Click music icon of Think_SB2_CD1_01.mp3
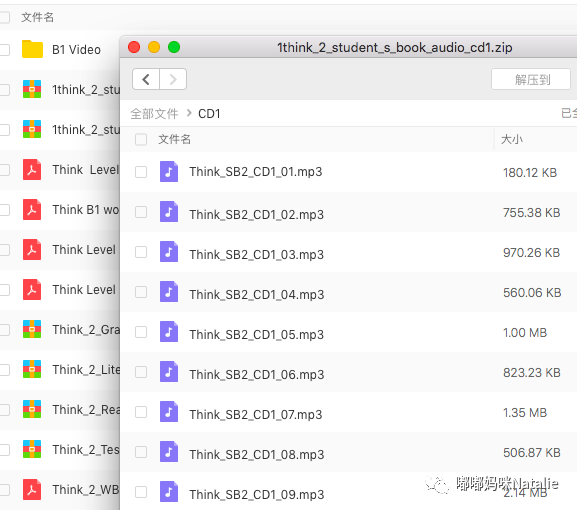Screen dimensions: 577x510 tap(169, 171)
